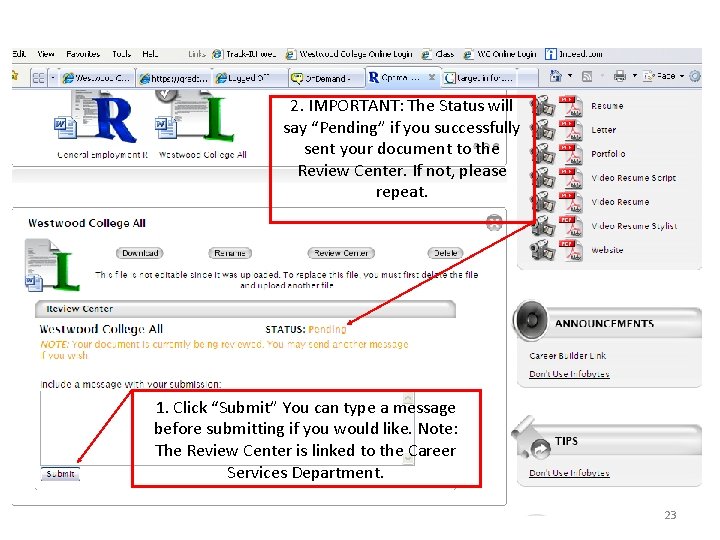Switch to the Logged Off tab
This screenshot has height=540, width=720.
coord(250,78)
